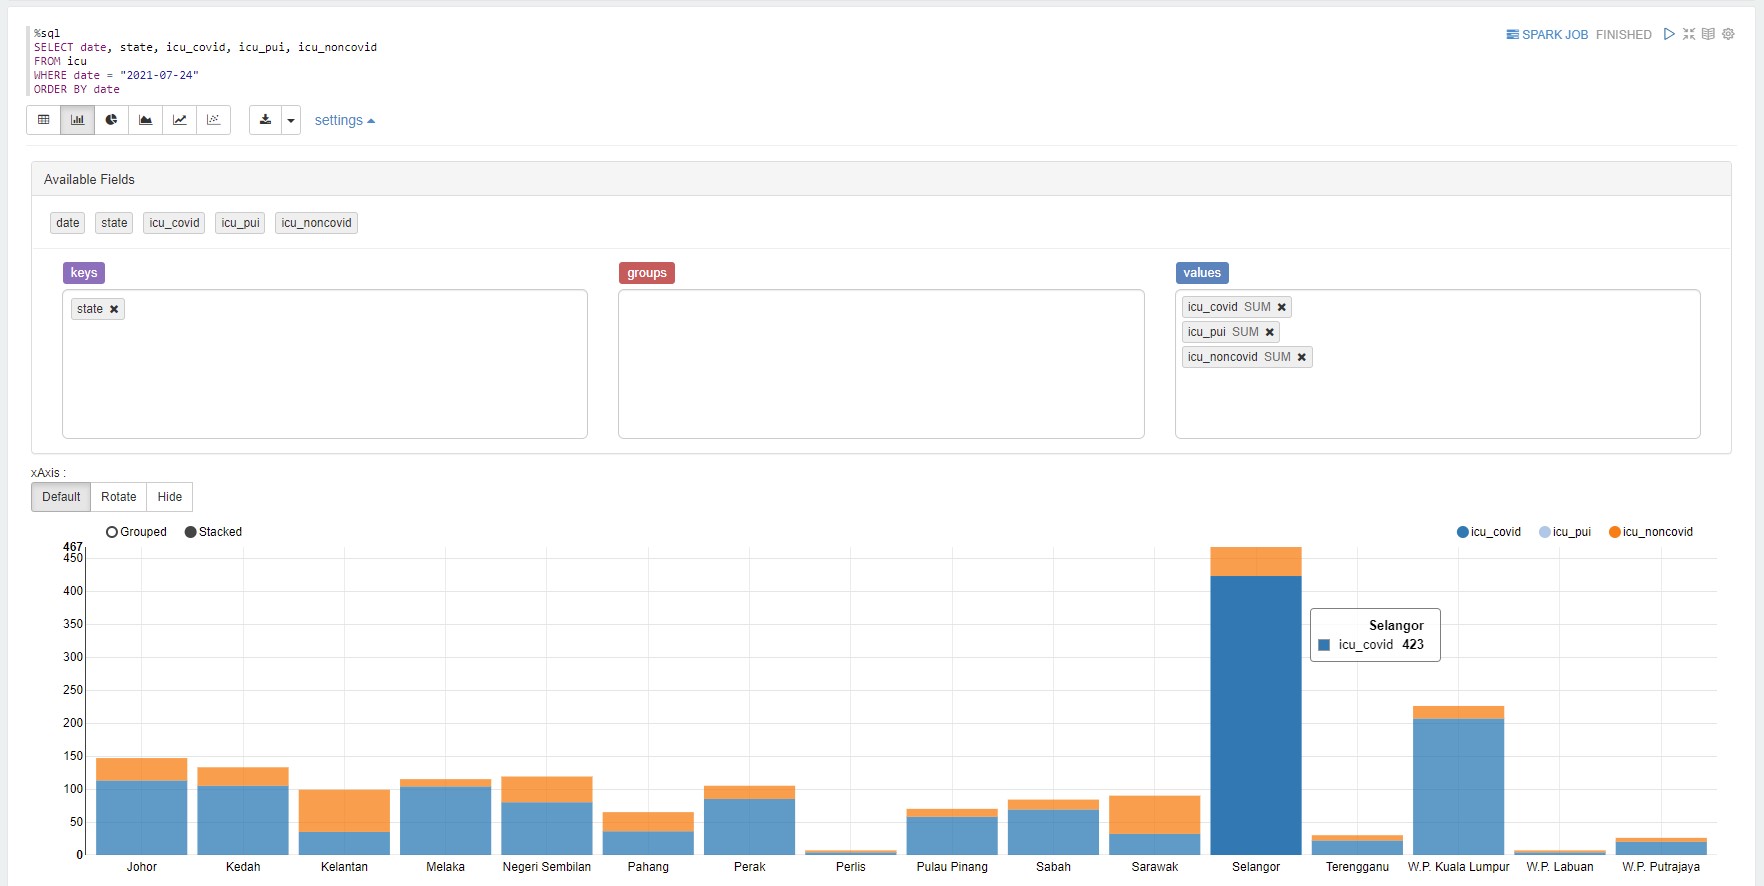Switch to table view
Screen dimensions: 1764x886
44,120
